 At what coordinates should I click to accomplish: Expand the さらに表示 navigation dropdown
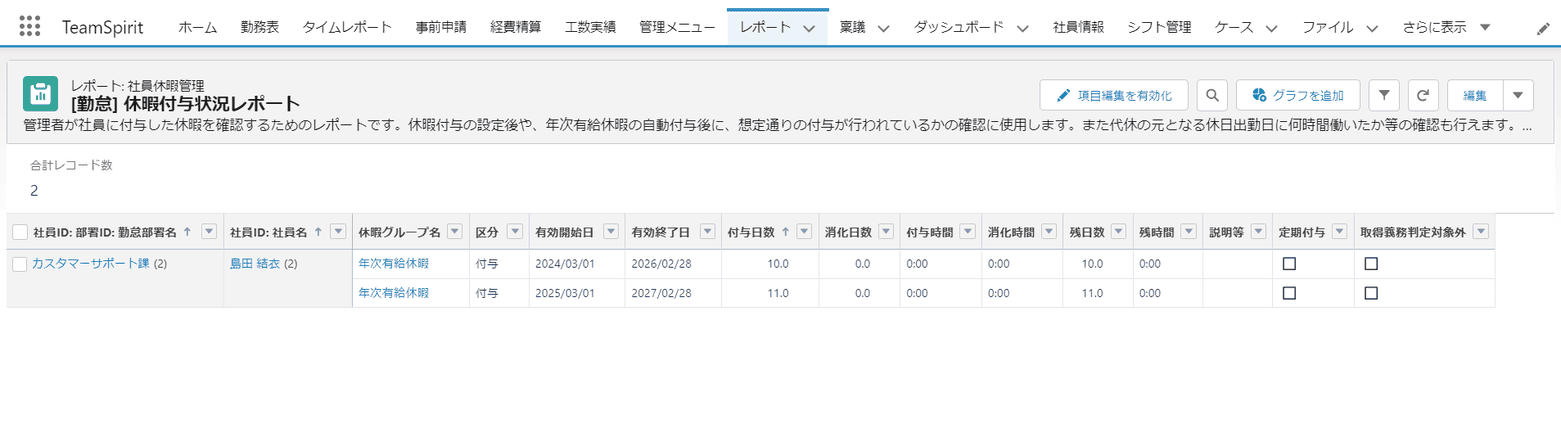[x=1484, y=28]
